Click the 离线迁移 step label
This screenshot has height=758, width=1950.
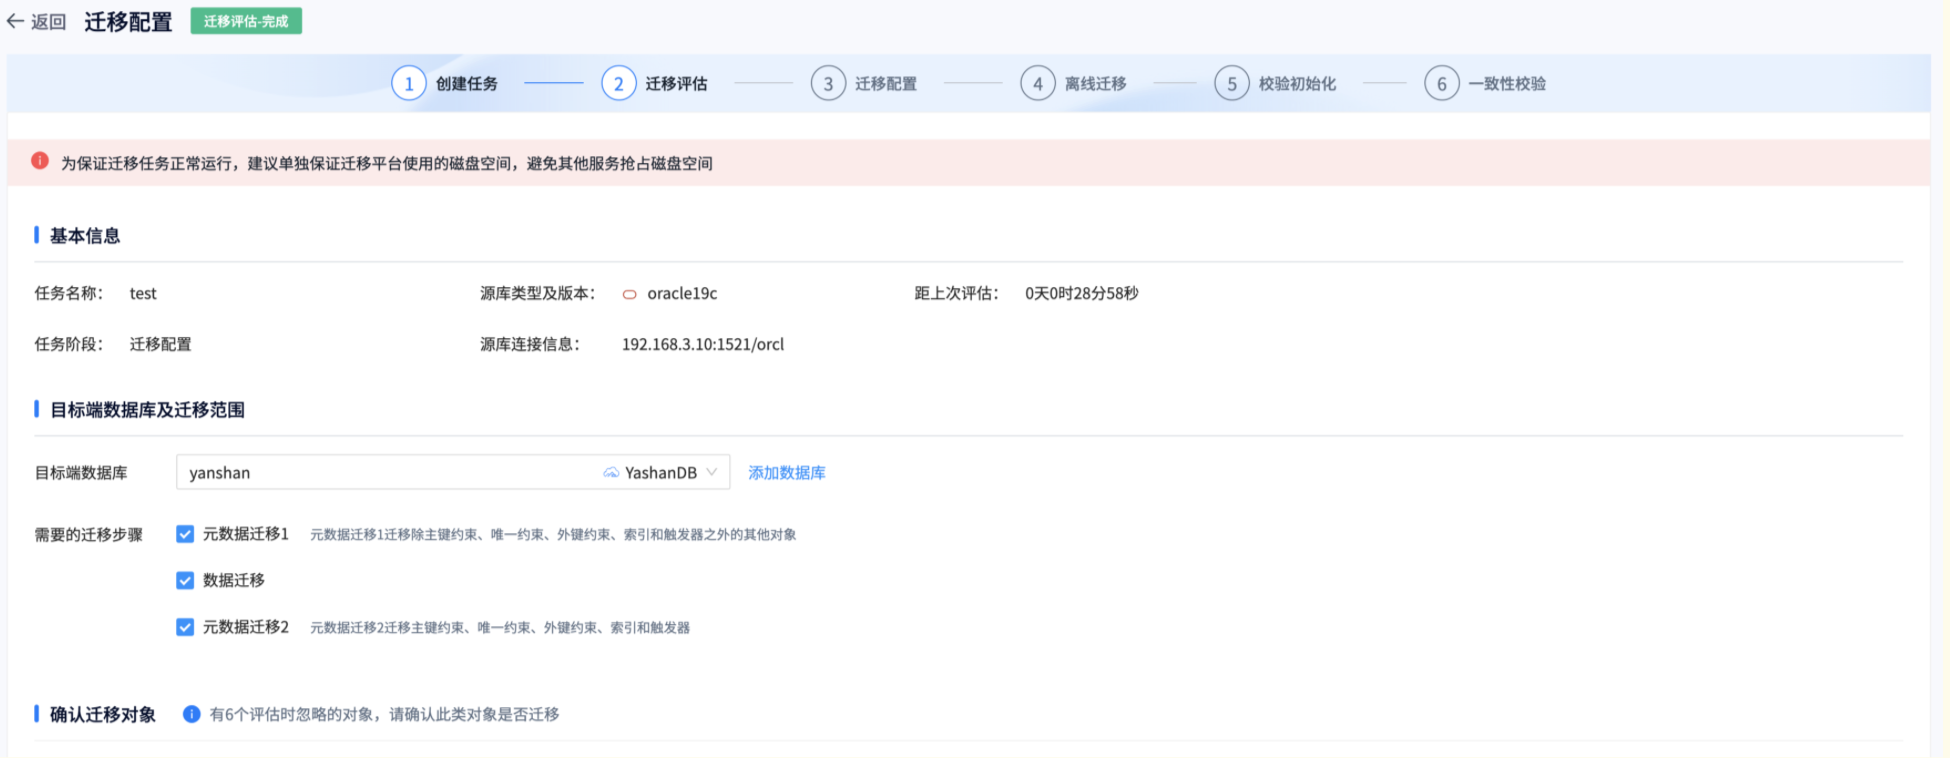[x=1095, y=84]
